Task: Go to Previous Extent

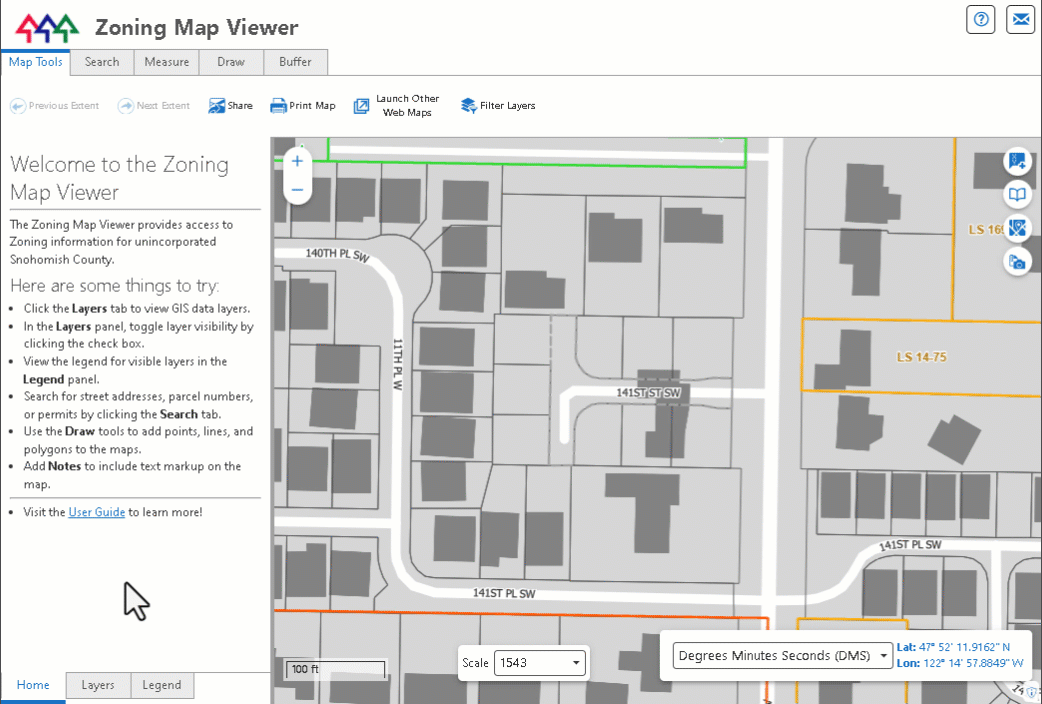Action: tap(54, 106)
